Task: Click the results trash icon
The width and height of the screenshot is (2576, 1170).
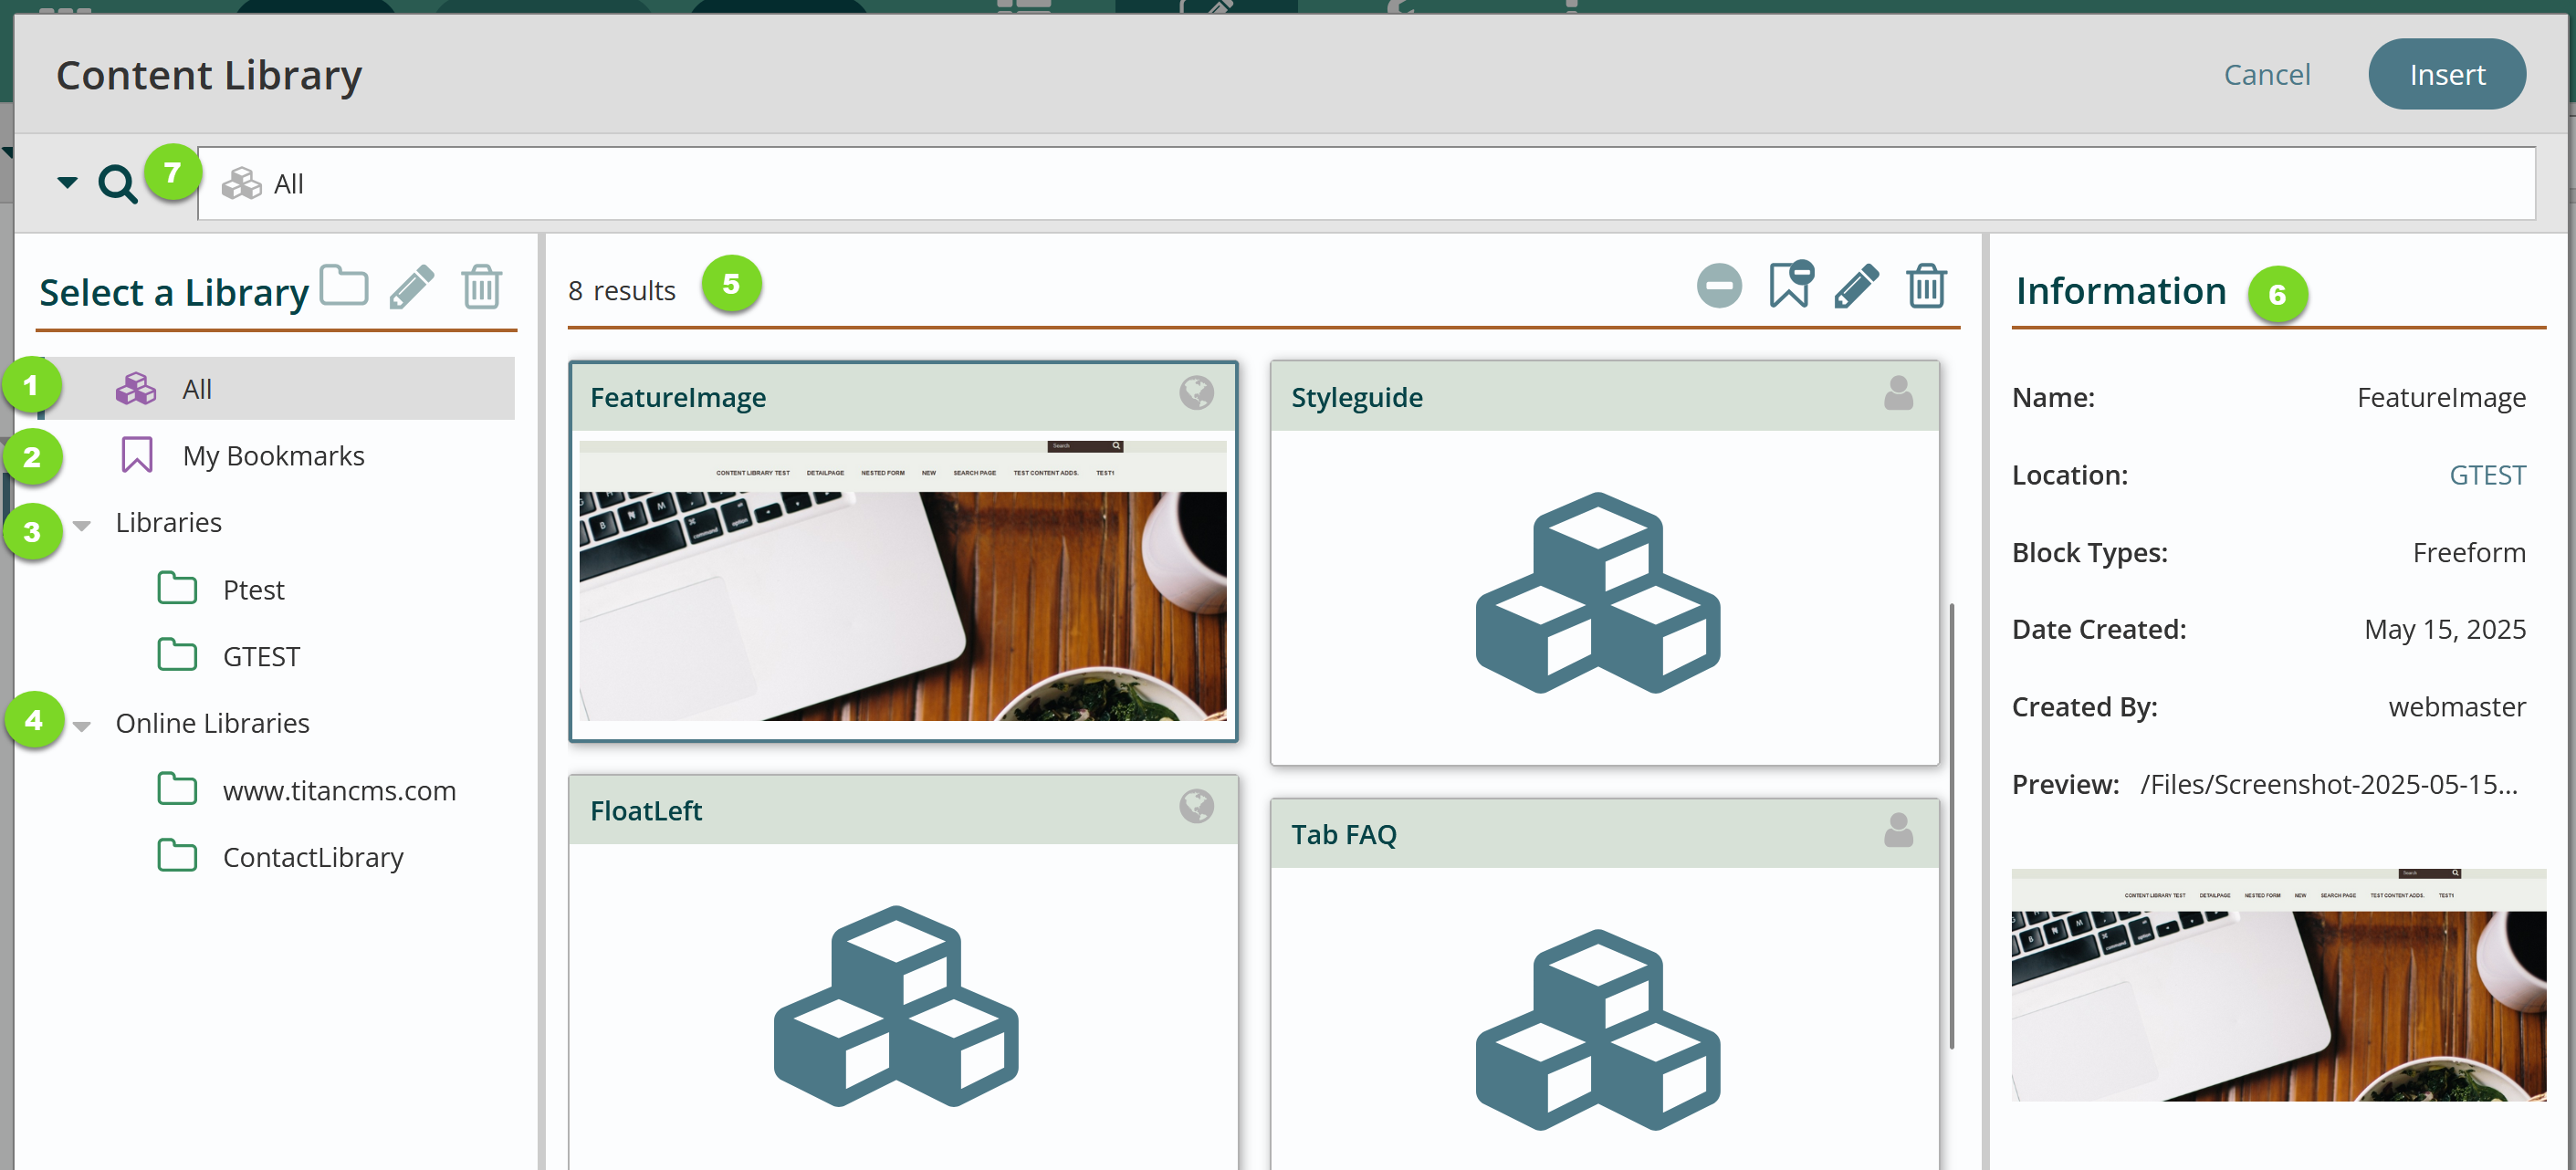Action: click(x=1925, y=287)
